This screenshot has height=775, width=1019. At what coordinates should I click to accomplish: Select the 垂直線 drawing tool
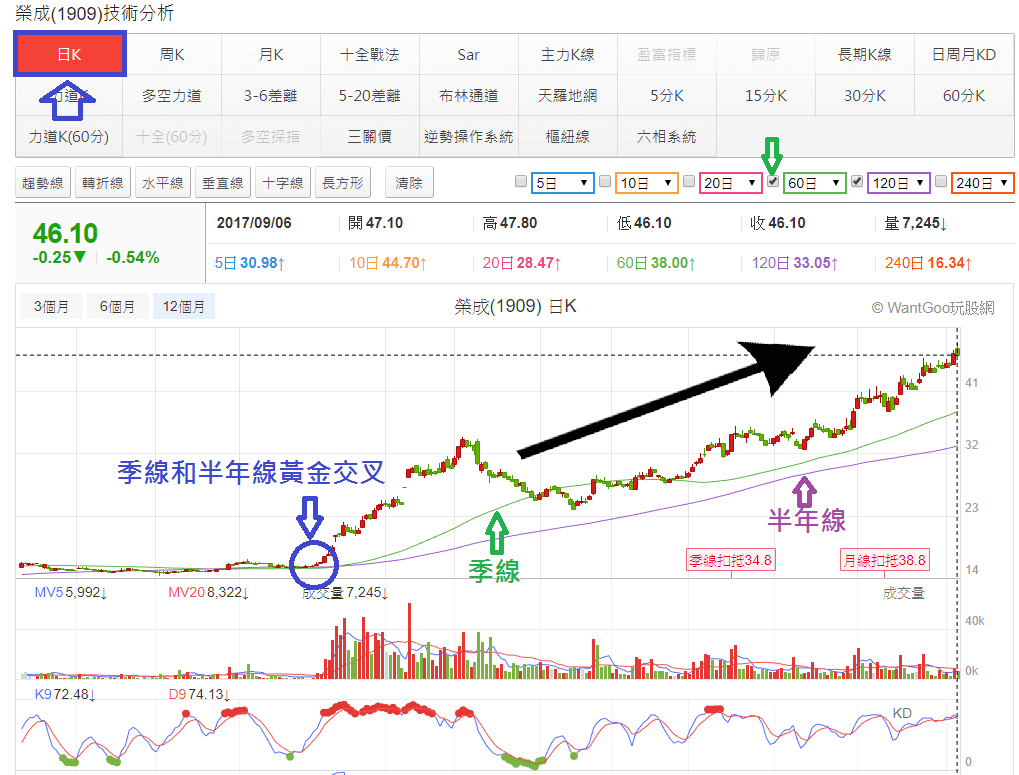tap(222, 183)
